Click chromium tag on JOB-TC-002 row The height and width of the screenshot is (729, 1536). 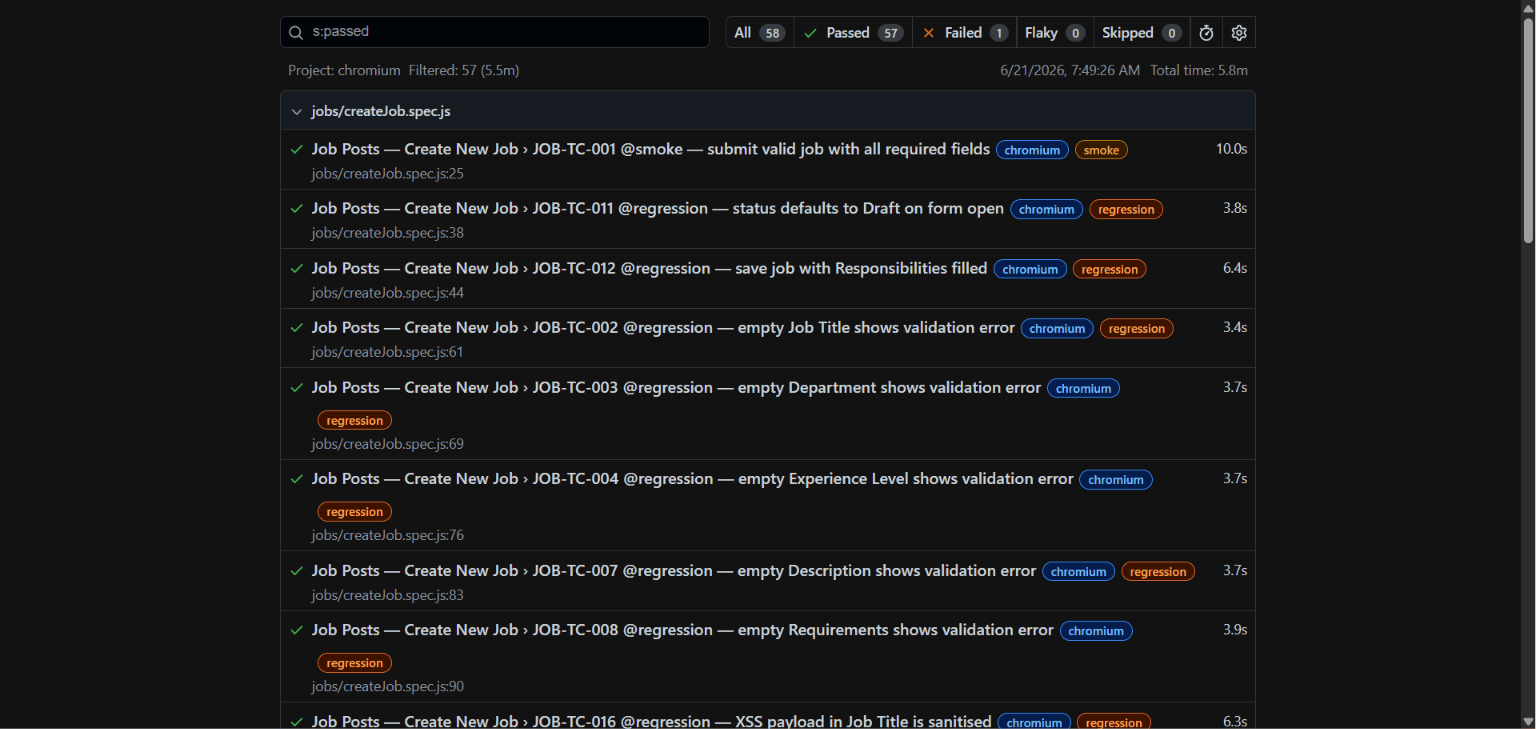[1057, 328]
